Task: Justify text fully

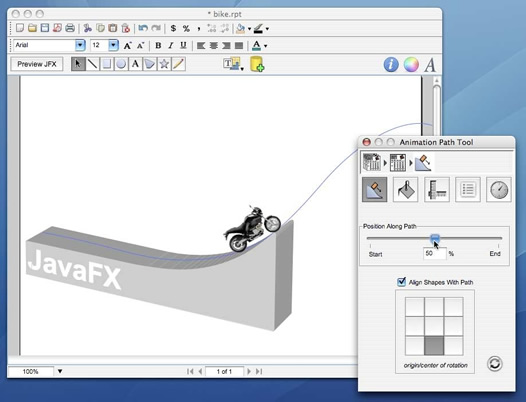Action: click(x=239, y=45)
